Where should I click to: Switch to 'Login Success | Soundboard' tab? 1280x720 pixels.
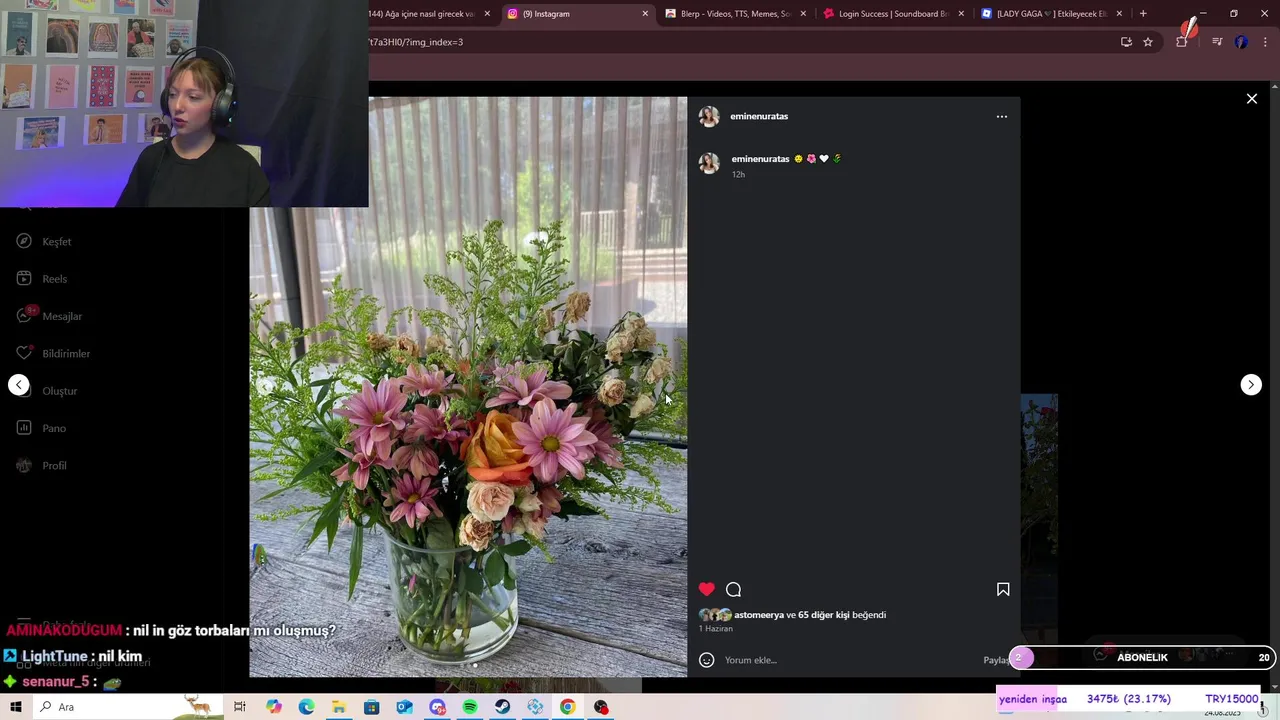pos(893,14)
